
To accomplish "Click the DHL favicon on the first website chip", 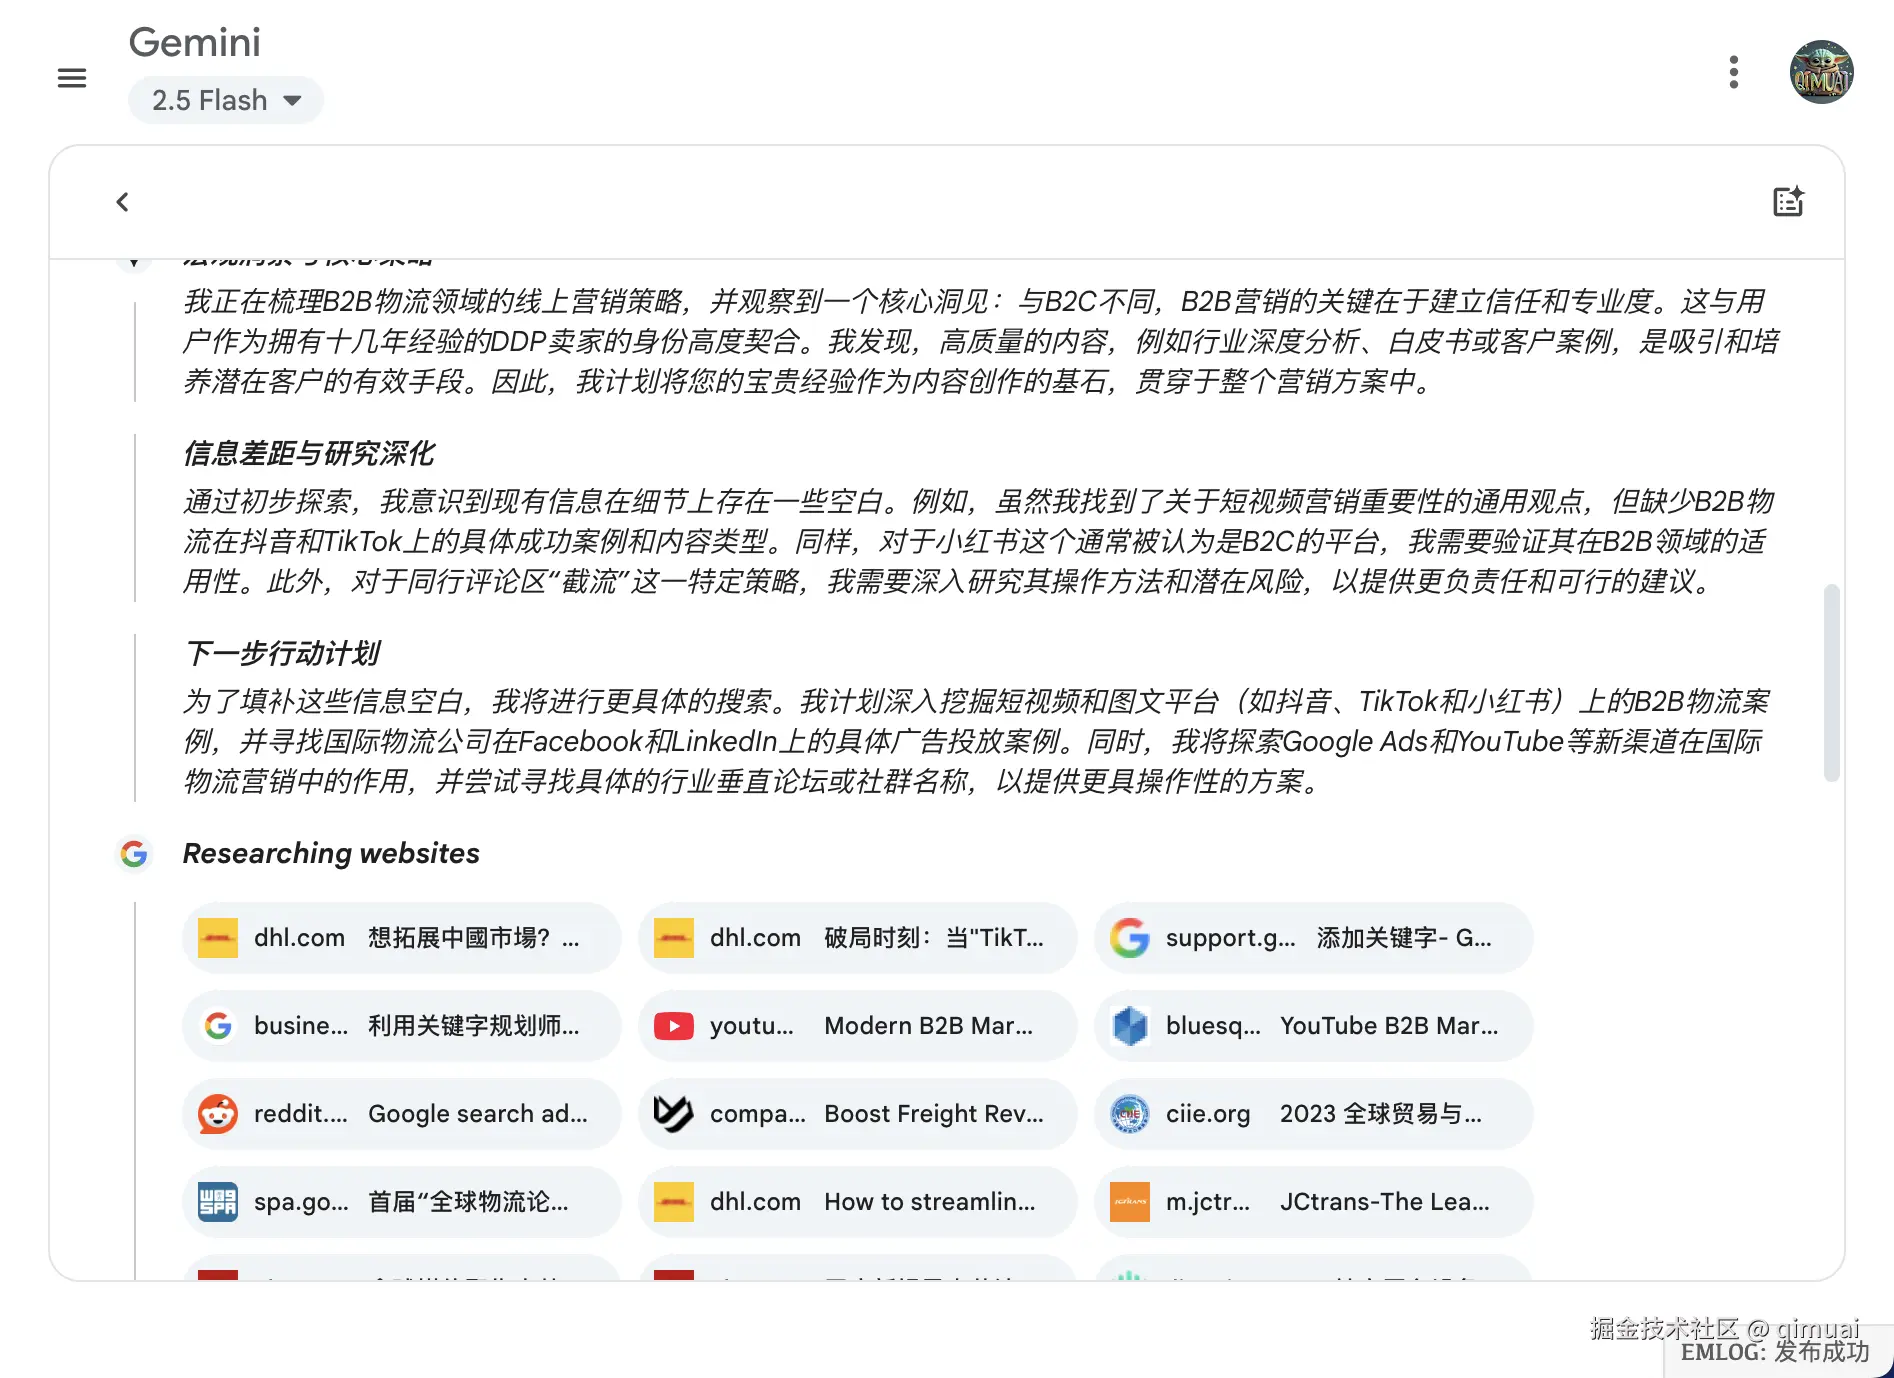I will click(x=217, y=938).
